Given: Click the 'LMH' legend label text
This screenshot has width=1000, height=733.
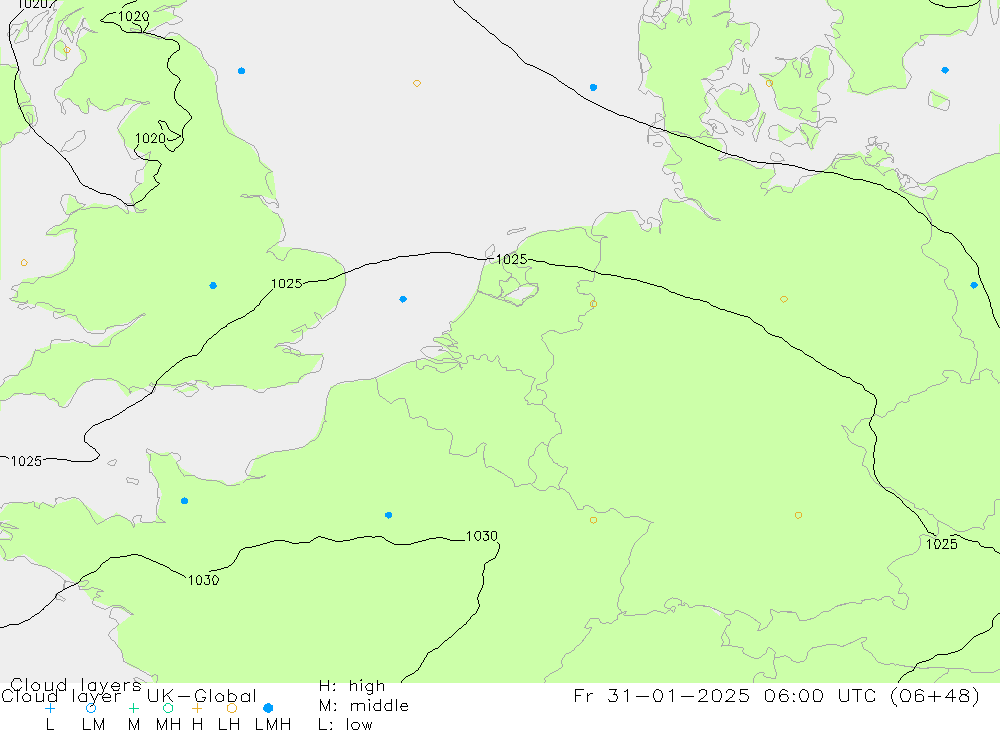Looking at the screenshot, I should [273, 725].
